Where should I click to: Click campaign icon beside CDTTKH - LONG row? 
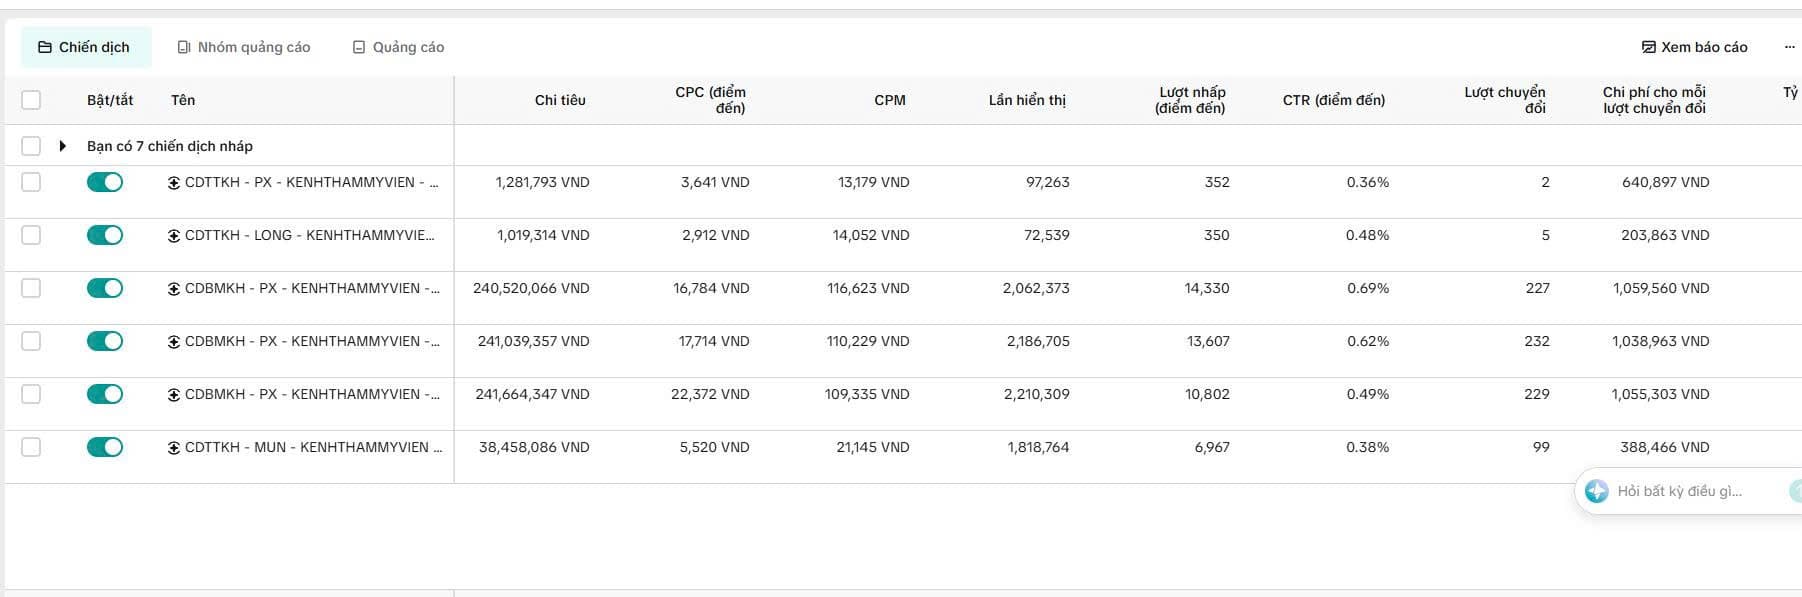pos(174,235)
